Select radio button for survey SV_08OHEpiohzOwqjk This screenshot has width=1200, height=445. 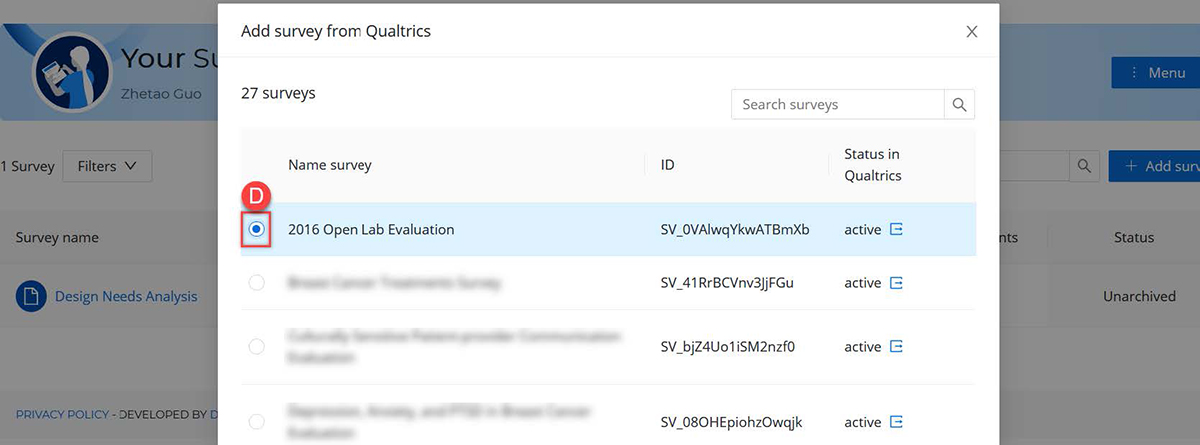257,422
